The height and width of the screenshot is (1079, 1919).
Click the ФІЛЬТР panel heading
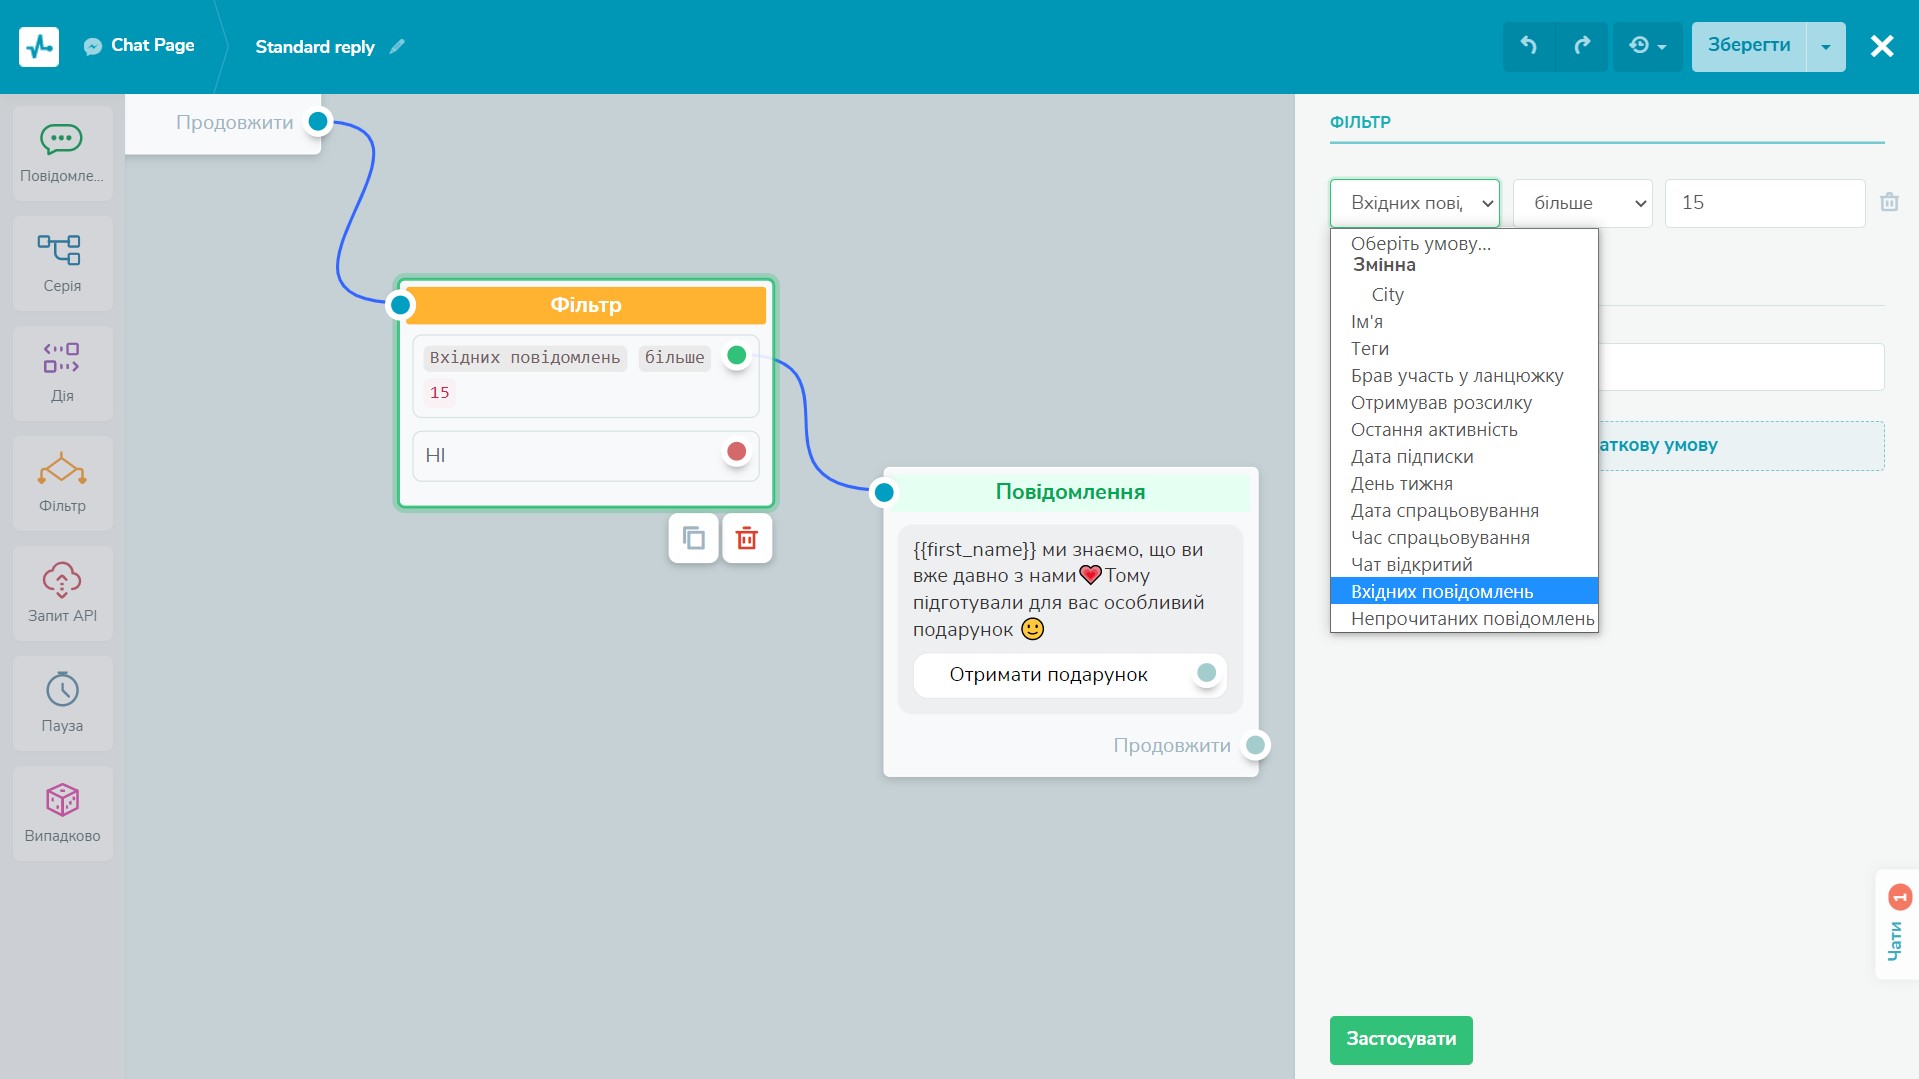[x=1360, y=122]
